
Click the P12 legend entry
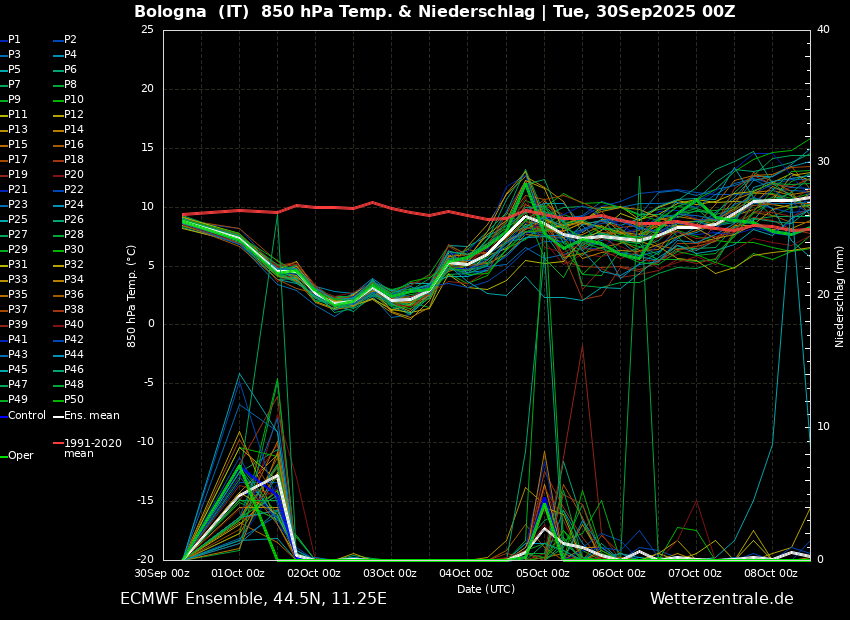click(74, 115)
